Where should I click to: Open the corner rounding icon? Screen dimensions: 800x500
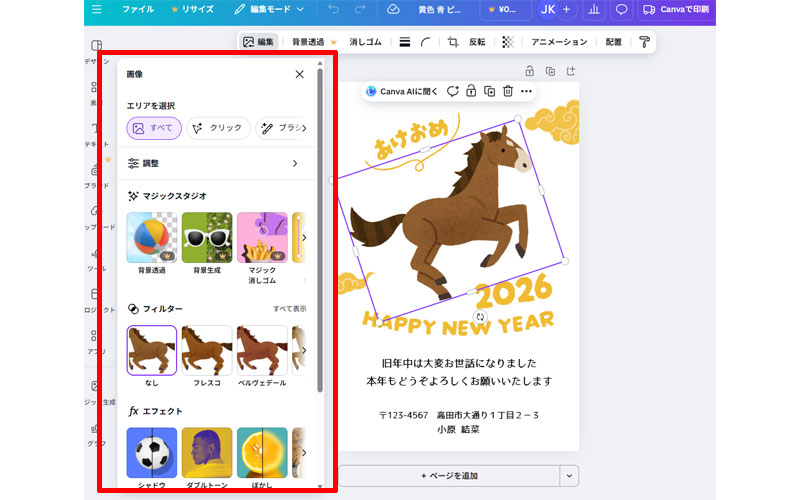(x=426, y=42)
